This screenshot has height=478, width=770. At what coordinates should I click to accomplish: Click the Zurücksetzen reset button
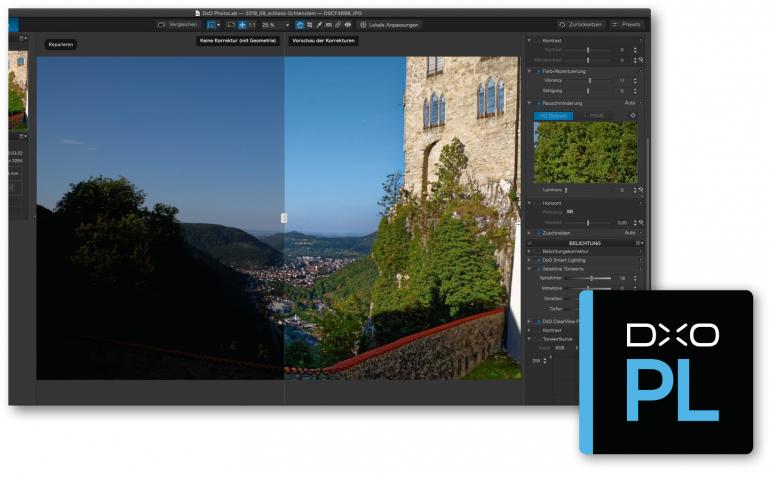(x=580, y=24)
